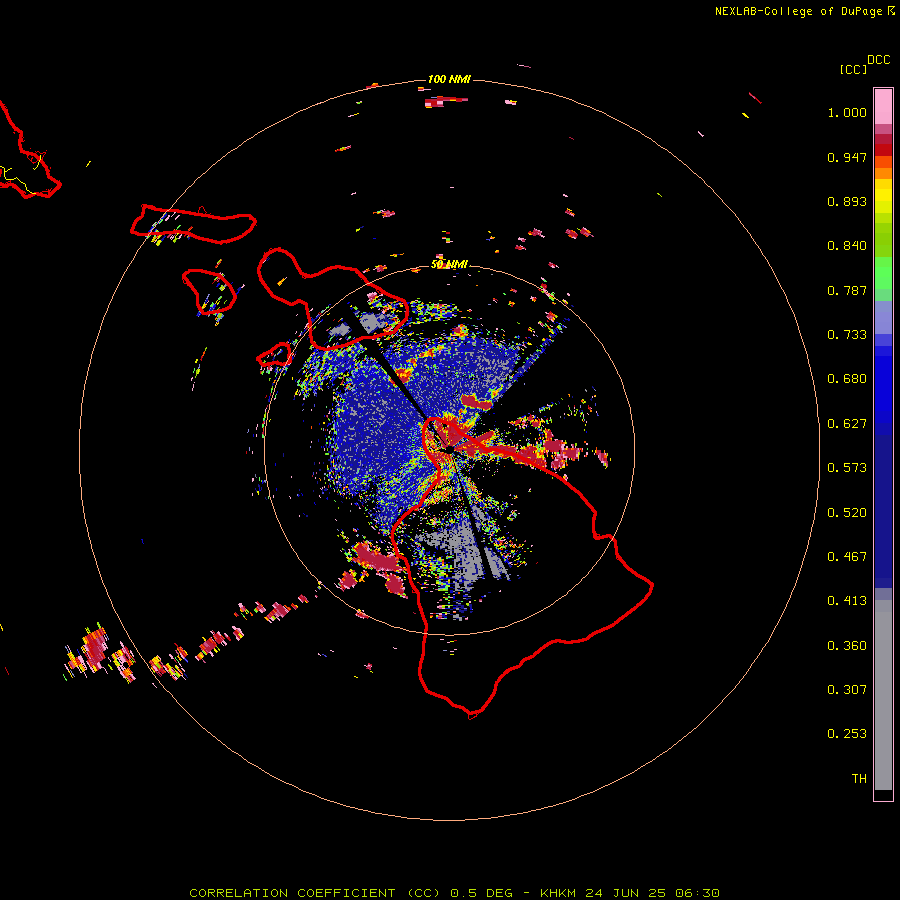Click the 100 NMI range ring label
This screenshot has height=900, width=900.
(449, 79)
